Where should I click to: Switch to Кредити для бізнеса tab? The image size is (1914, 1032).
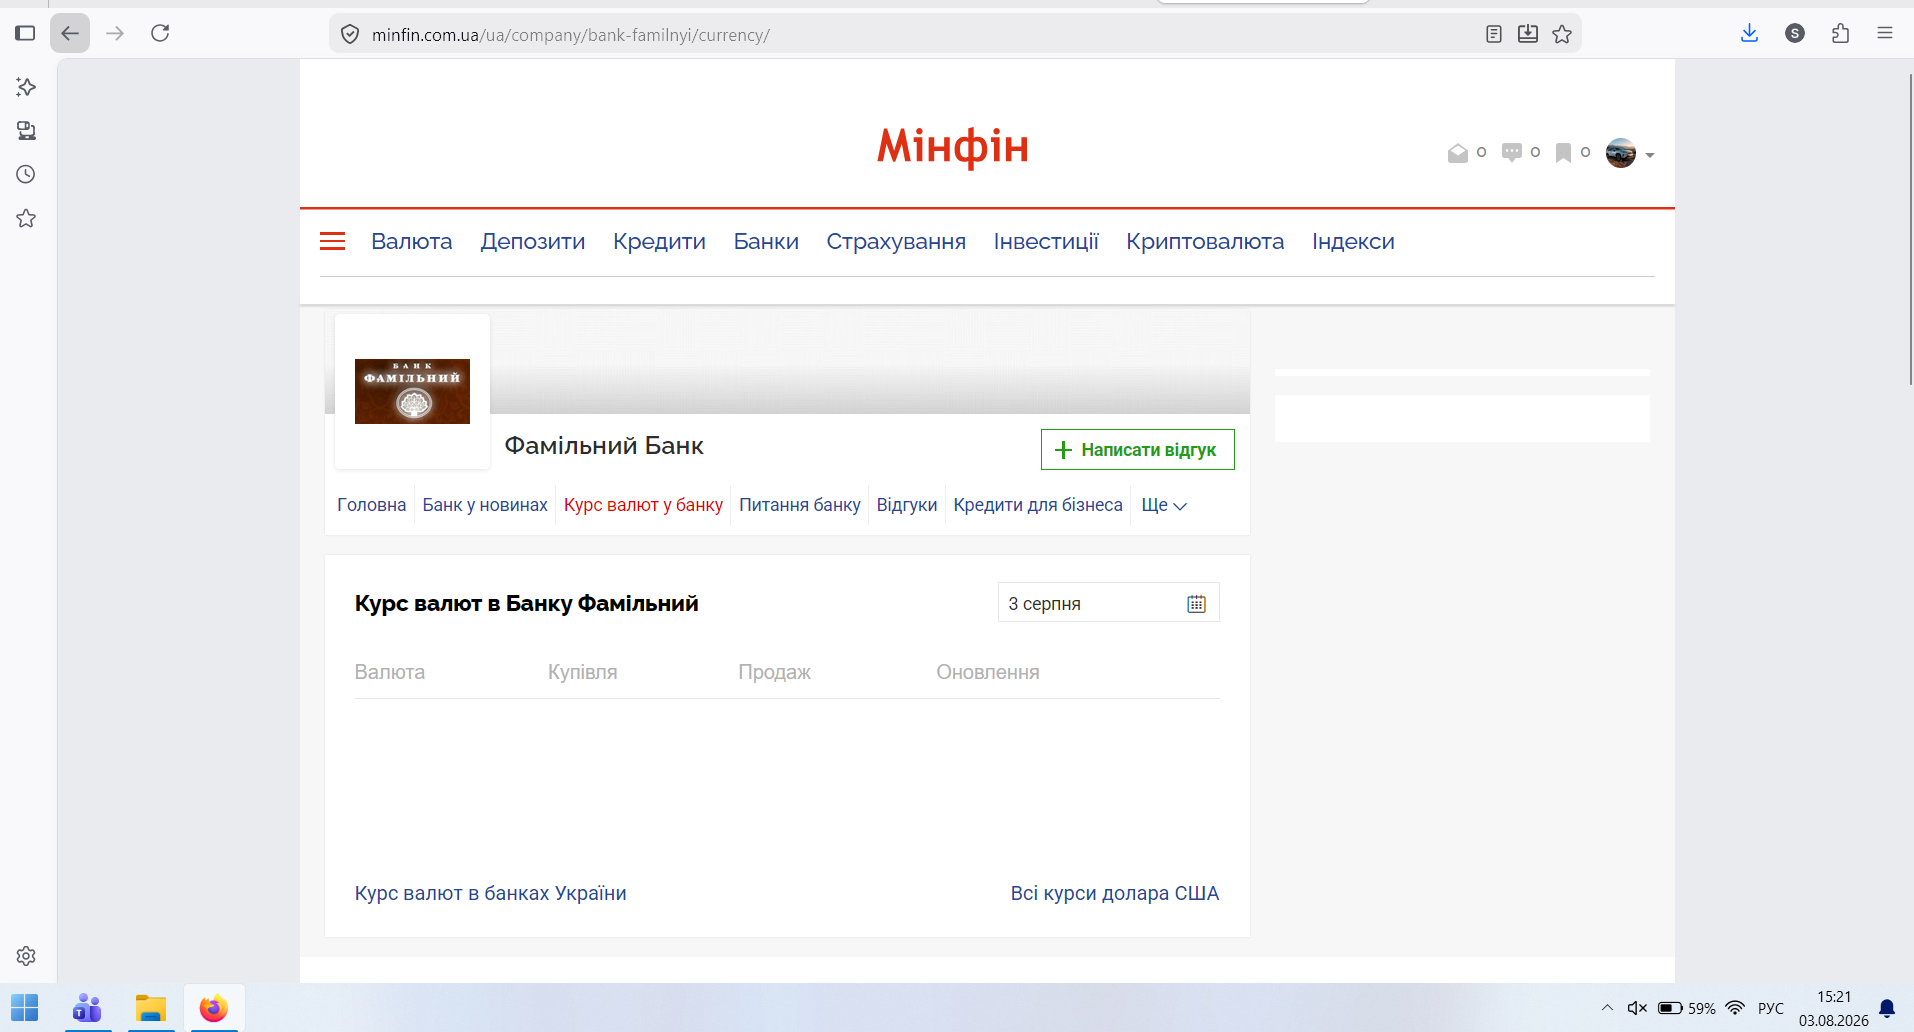(1038, 505)
